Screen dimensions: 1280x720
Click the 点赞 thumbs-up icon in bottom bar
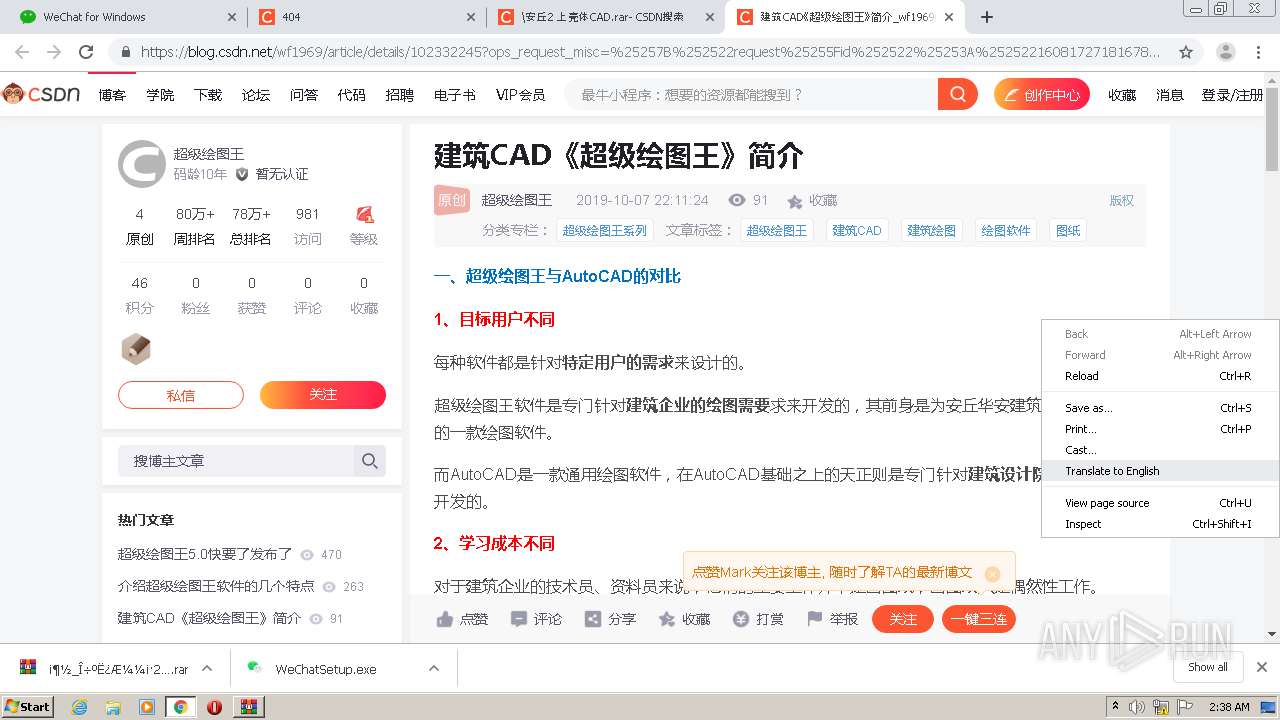tap(445, 619)
